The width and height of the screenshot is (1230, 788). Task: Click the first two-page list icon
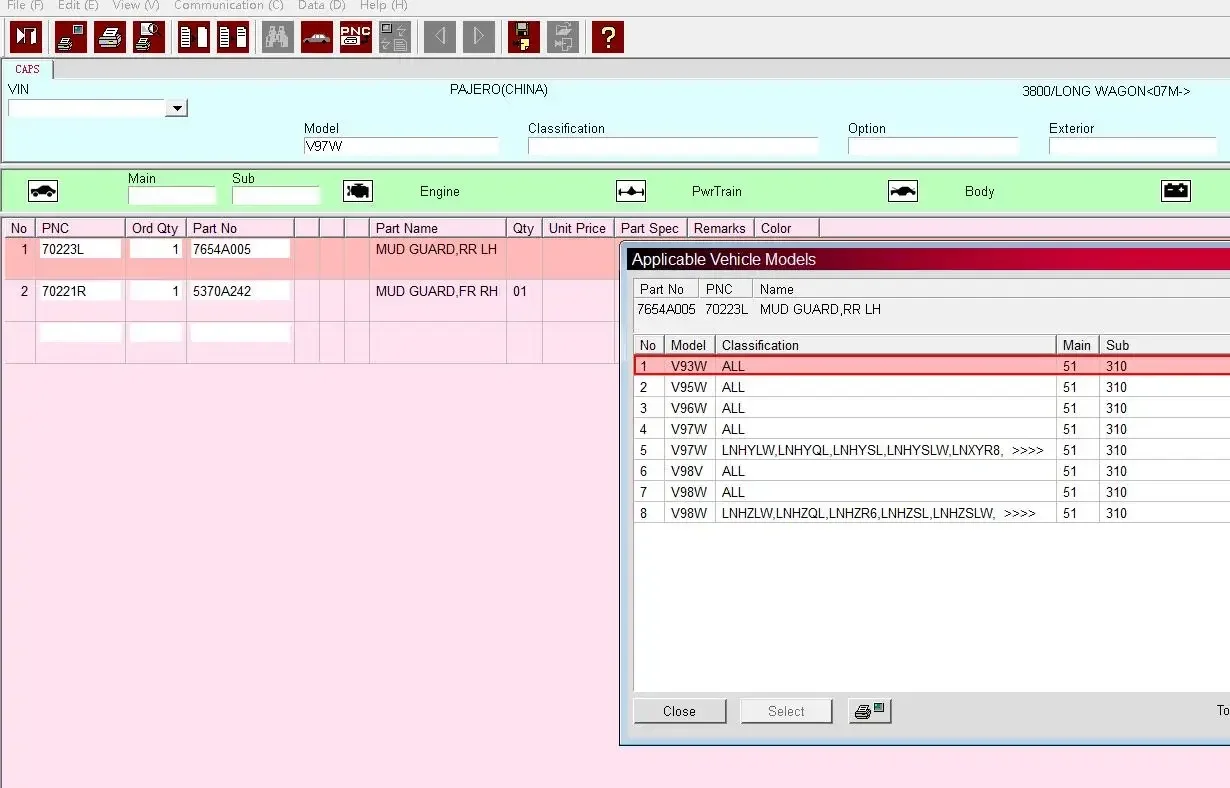[193, 37]
